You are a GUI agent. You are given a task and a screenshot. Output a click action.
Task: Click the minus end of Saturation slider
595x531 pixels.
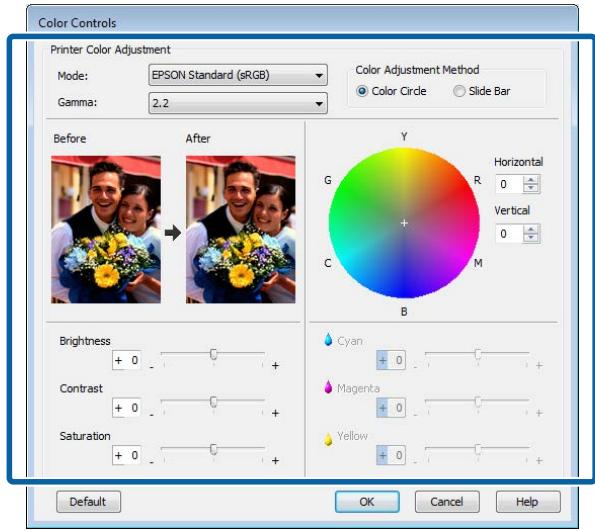[151, 462]
